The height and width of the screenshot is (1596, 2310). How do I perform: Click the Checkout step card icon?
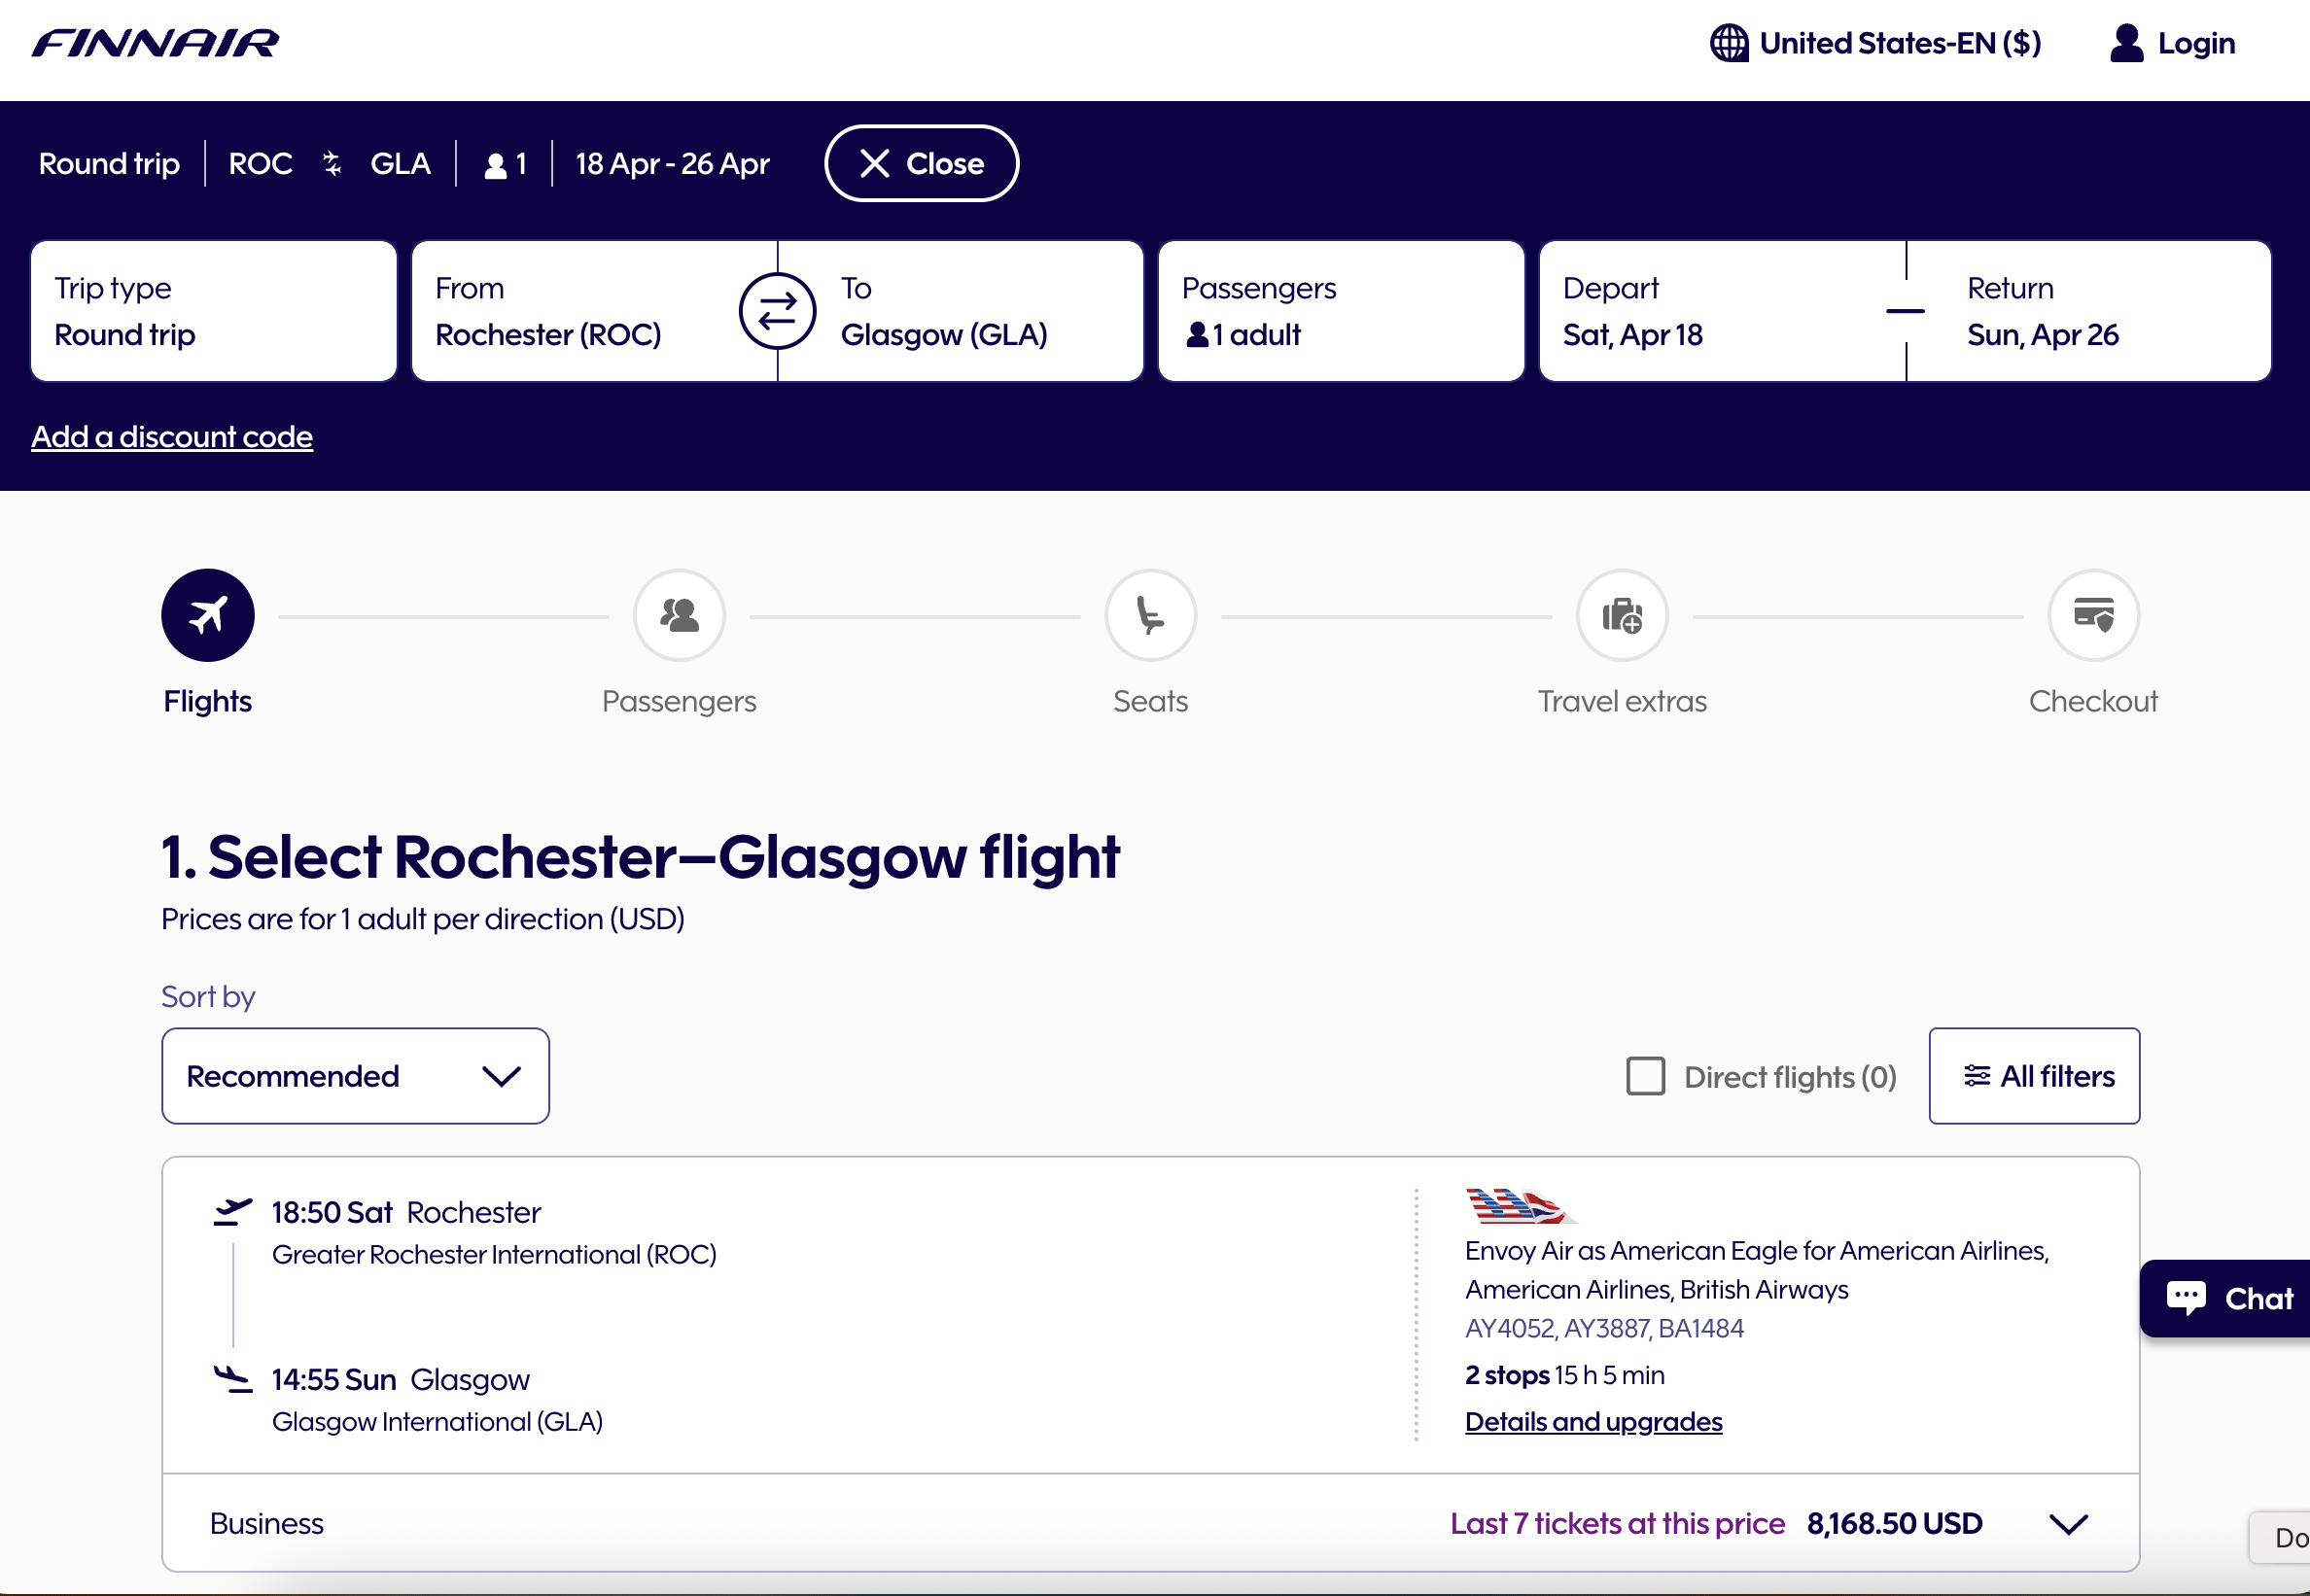(2093, 615)
